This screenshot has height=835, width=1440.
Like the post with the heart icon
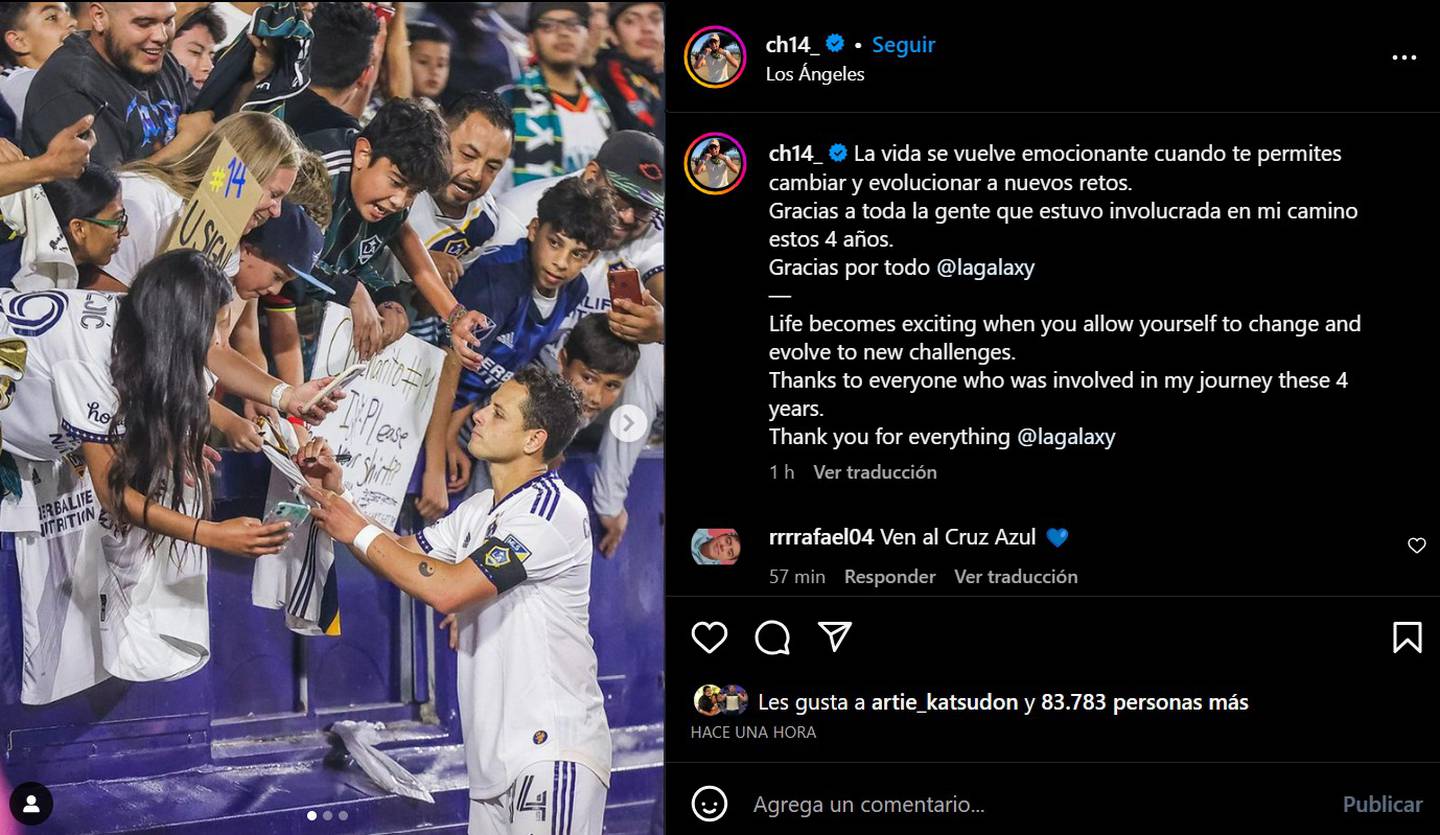click(709, 637)
